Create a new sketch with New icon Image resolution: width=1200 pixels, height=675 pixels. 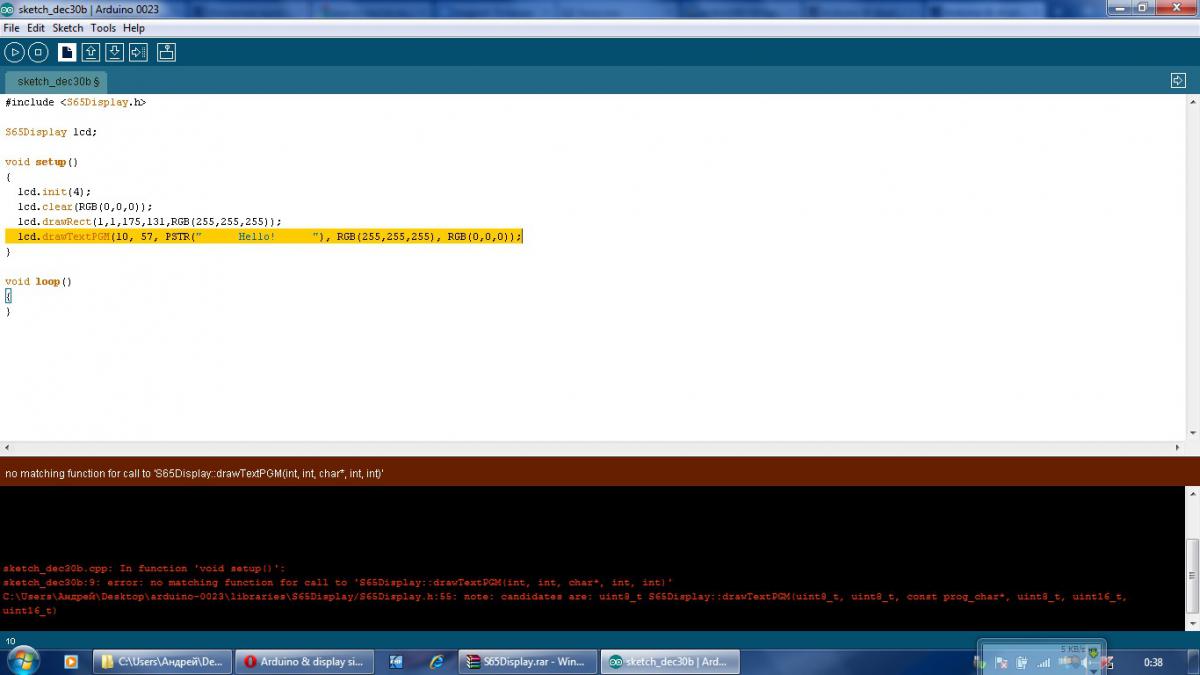67,52
